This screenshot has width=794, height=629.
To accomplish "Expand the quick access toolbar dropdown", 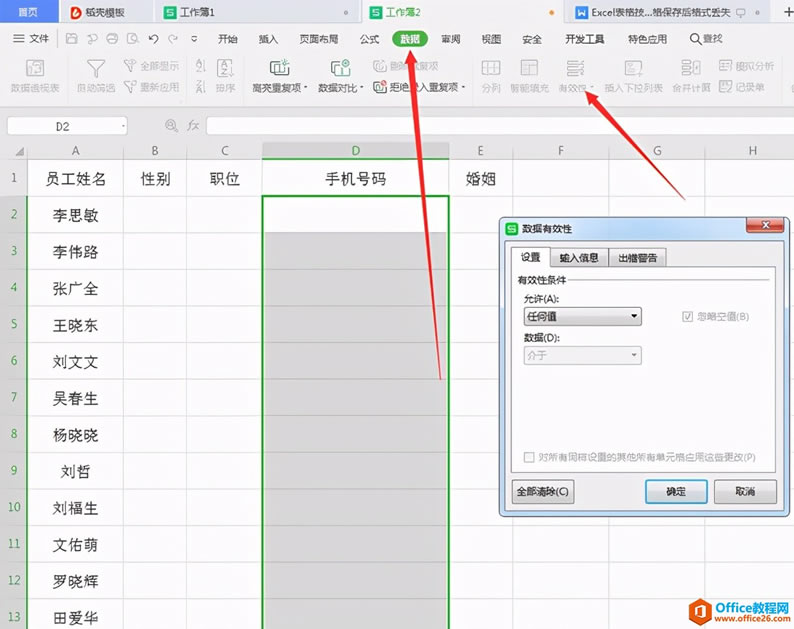I will [x=194, y=38].
